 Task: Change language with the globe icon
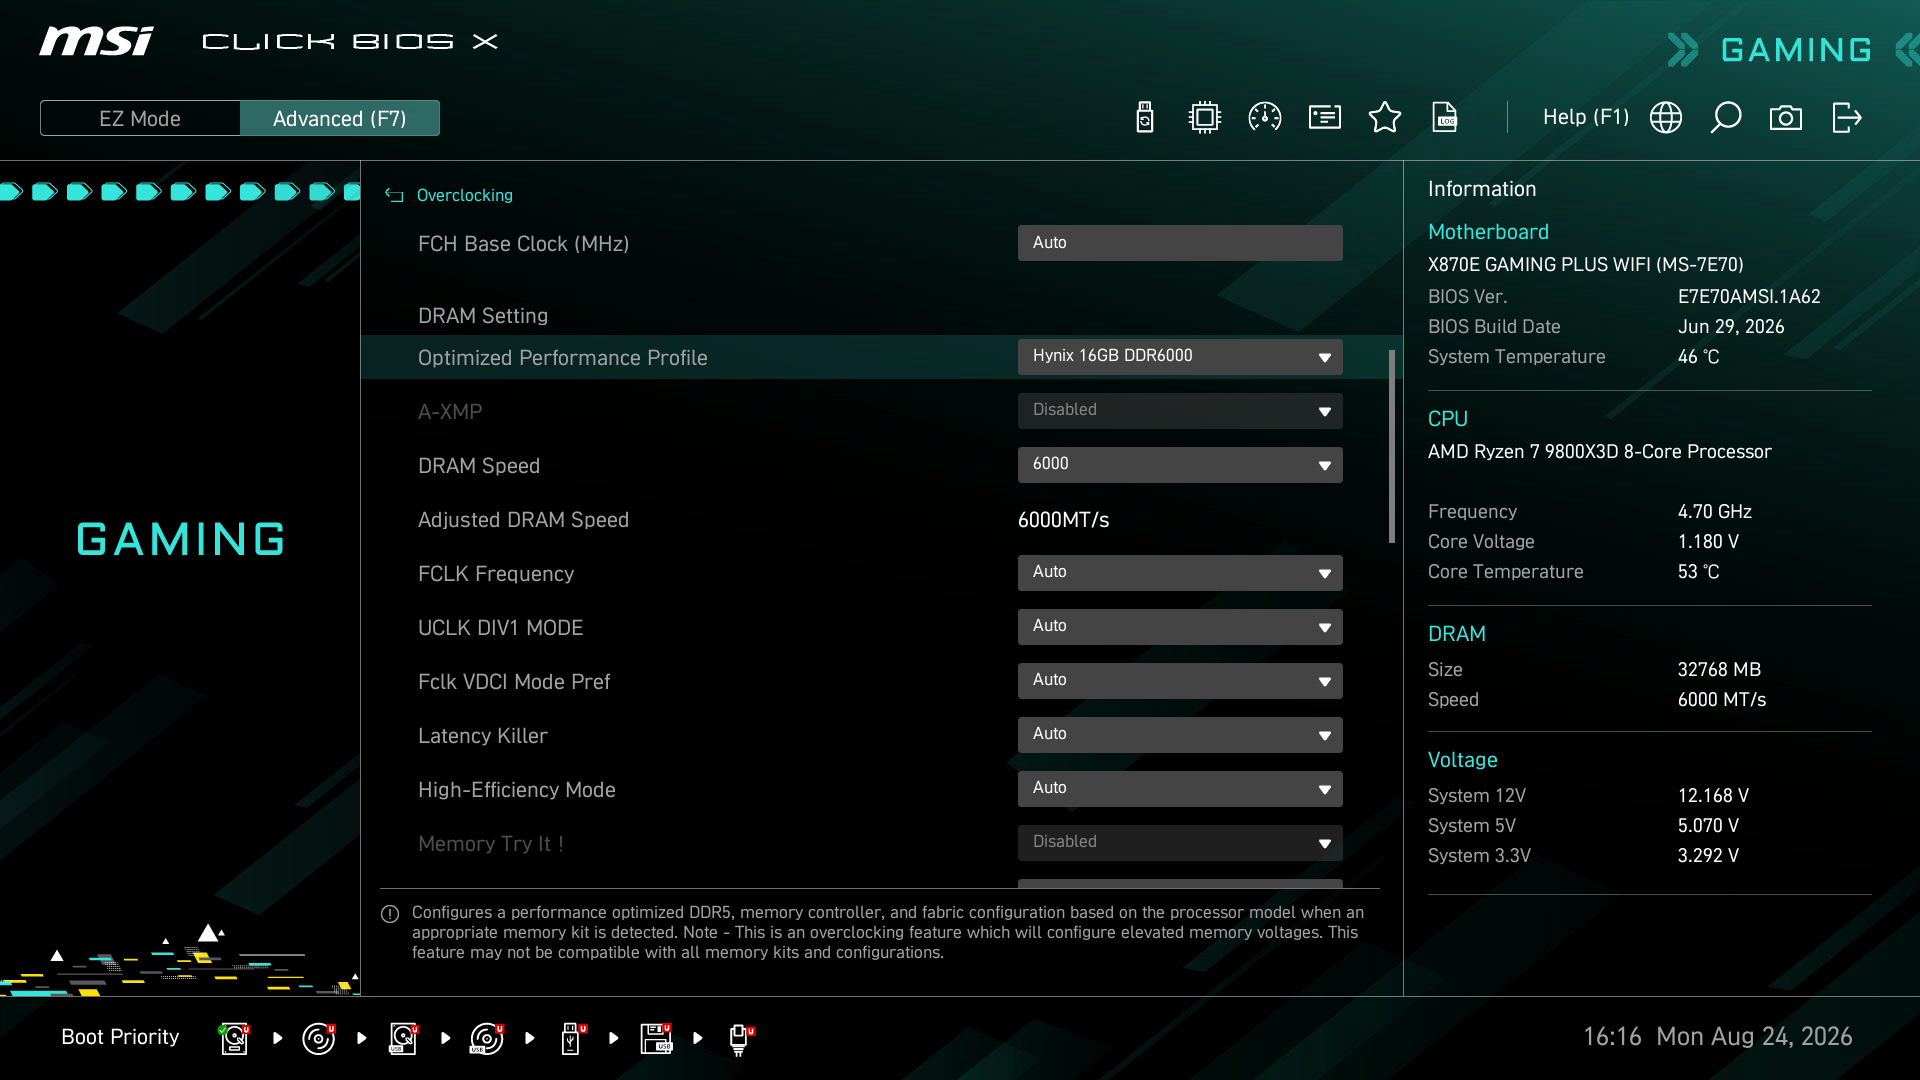[1666, 118]
